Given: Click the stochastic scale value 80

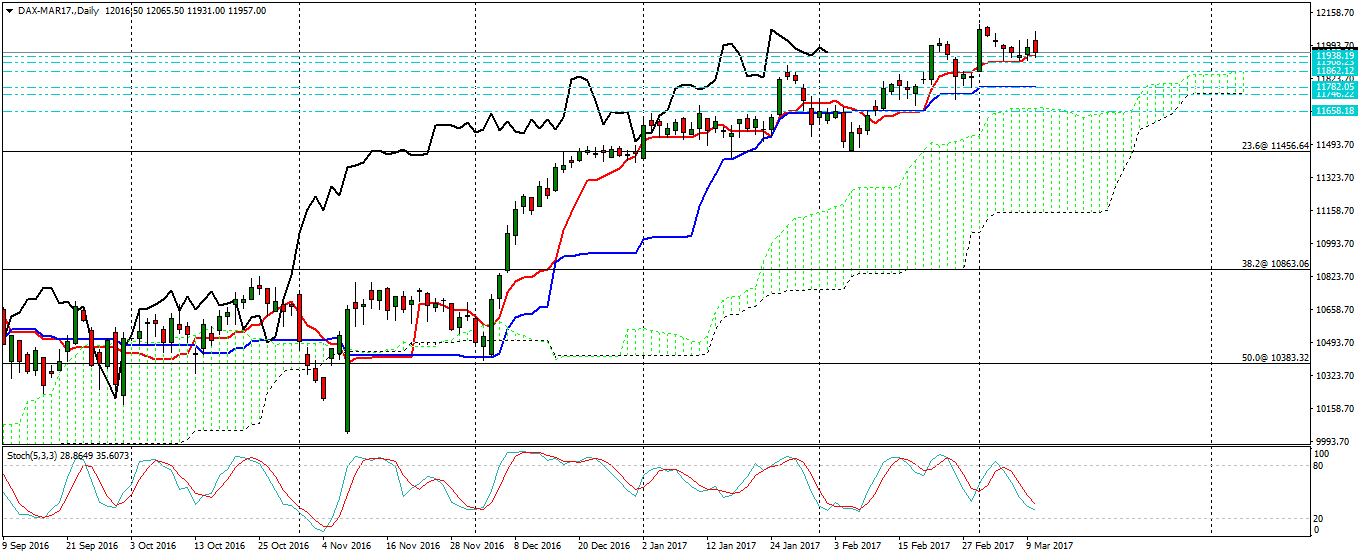Looking at the screenshot, I should [x=1318, y=465].
